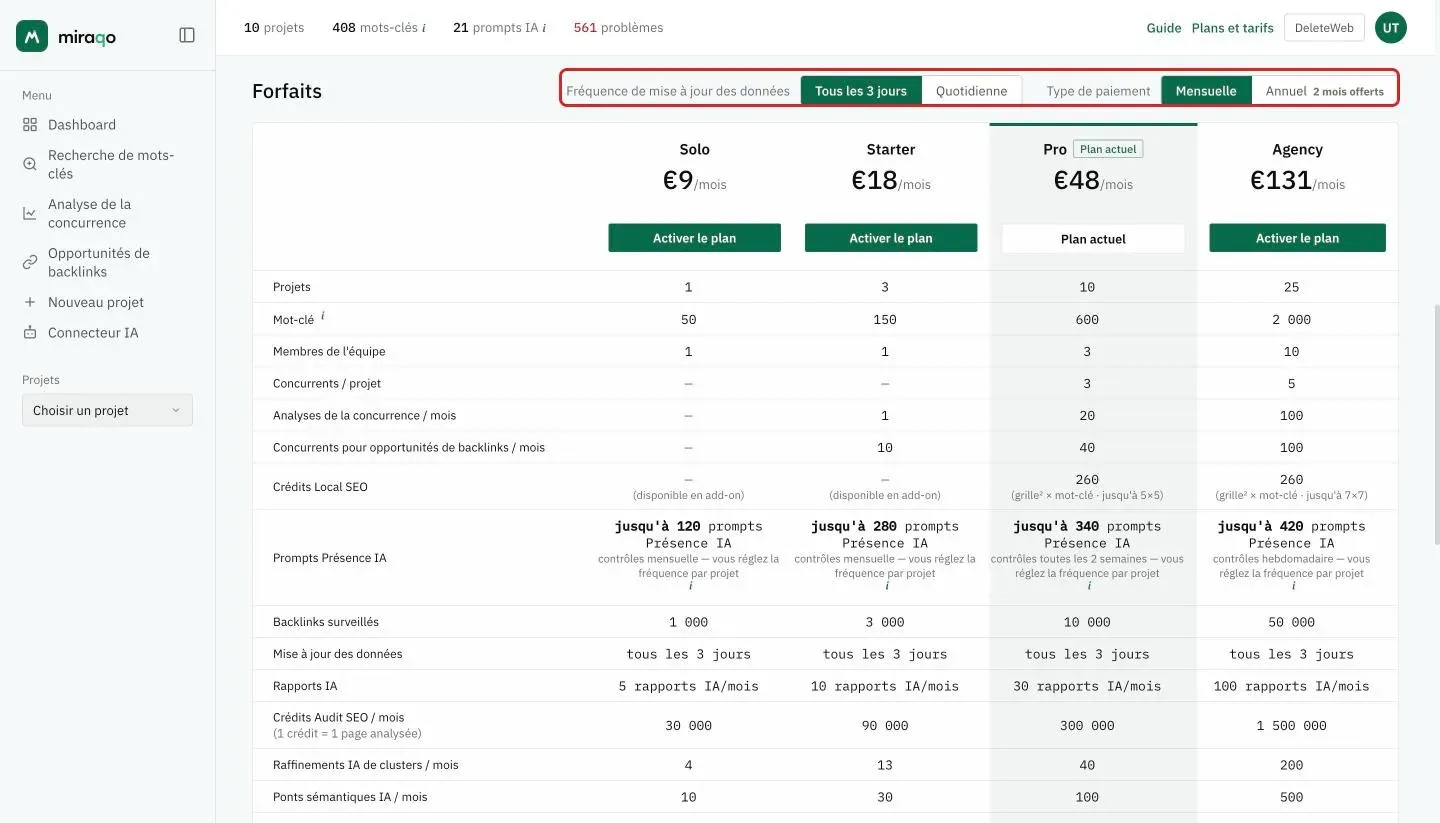
Task: Click the '10 projets' counter
Action: pos(274,28)
